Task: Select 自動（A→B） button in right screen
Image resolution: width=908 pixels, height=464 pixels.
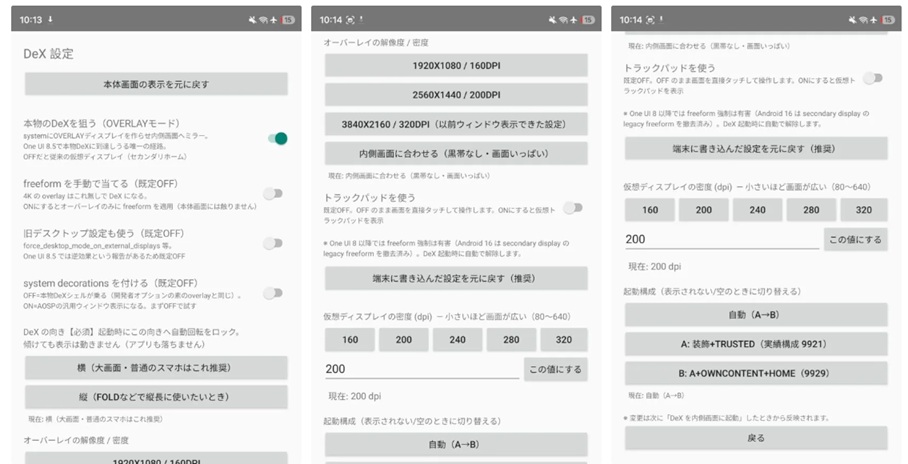Action: [x=756, y=315]
